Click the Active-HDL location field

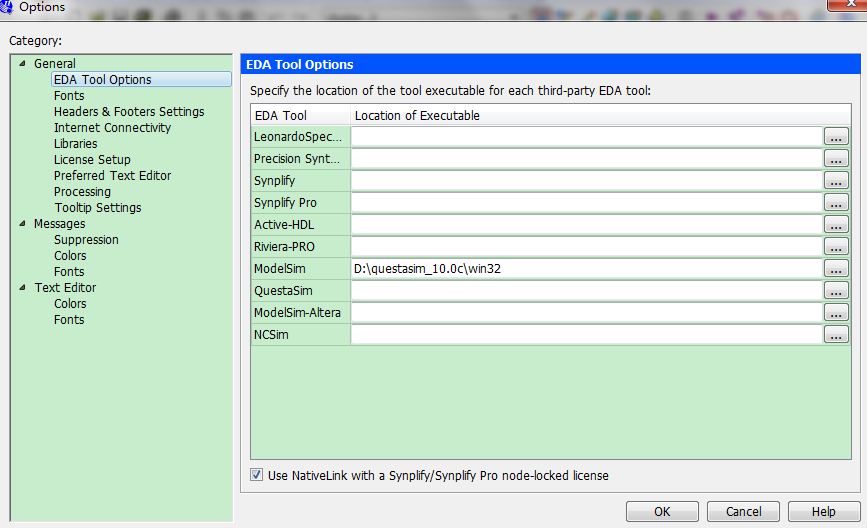(587, 225)
